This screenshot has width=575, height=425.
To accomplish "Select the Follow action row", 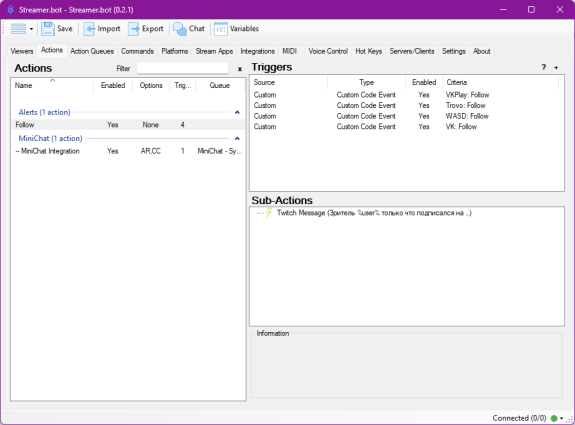I will click(128, 125).
